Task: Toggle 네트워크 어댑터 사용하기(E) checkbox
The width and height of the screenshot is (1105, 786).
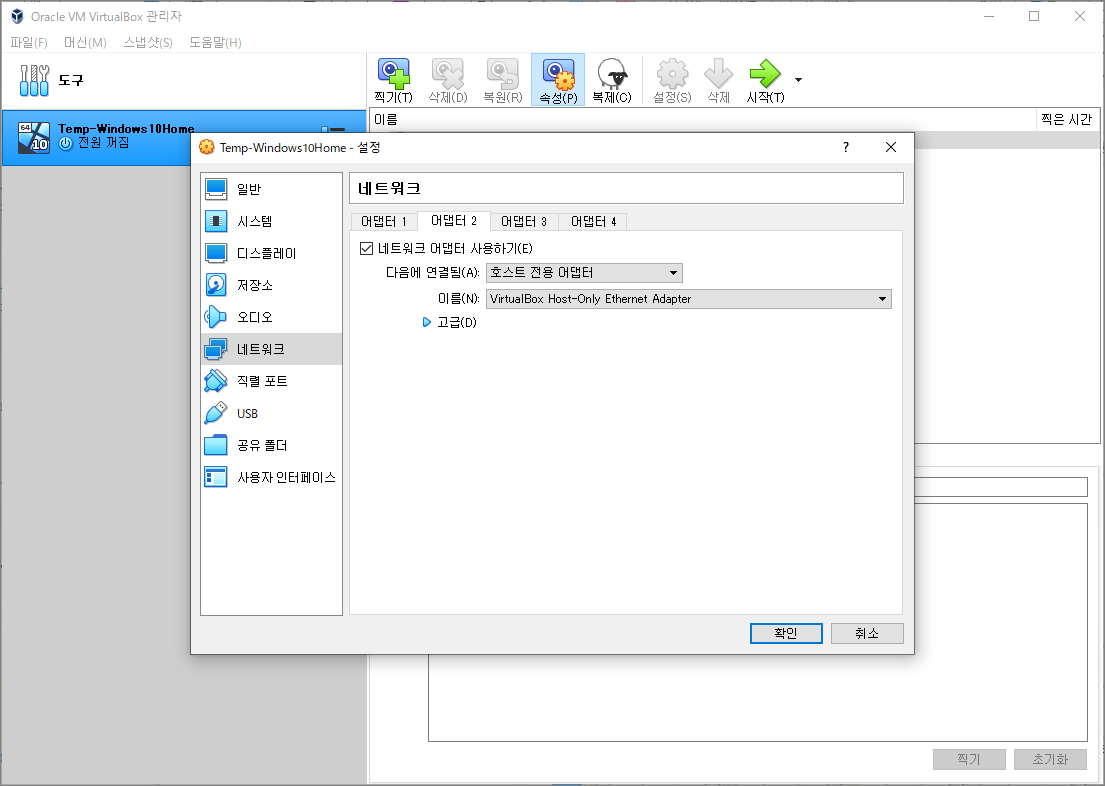Action: point(366,248)
